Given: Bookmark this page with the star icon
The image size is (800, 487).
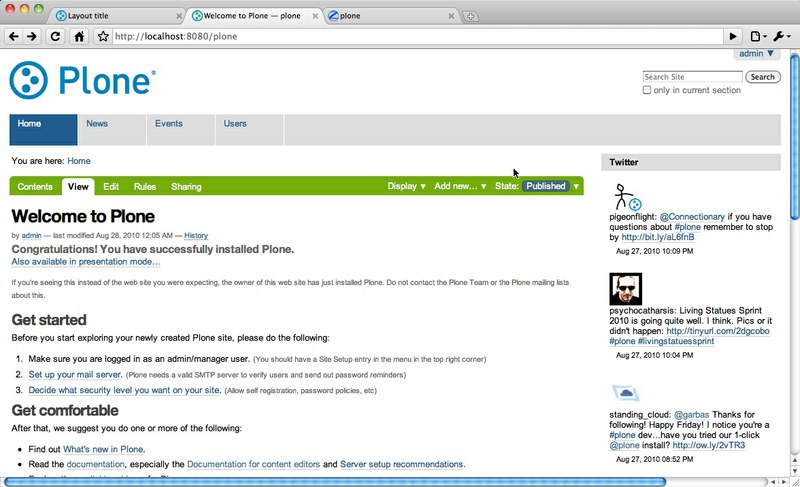Looking at the screenshot, I should pyautogui.click(x=103, y=36).
